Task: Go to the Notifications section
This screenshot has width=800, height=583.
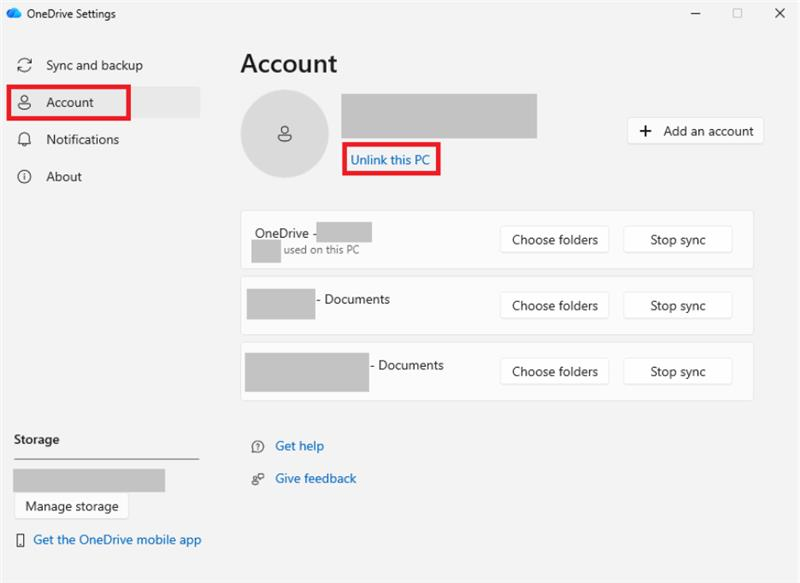Action: point(105,139)
